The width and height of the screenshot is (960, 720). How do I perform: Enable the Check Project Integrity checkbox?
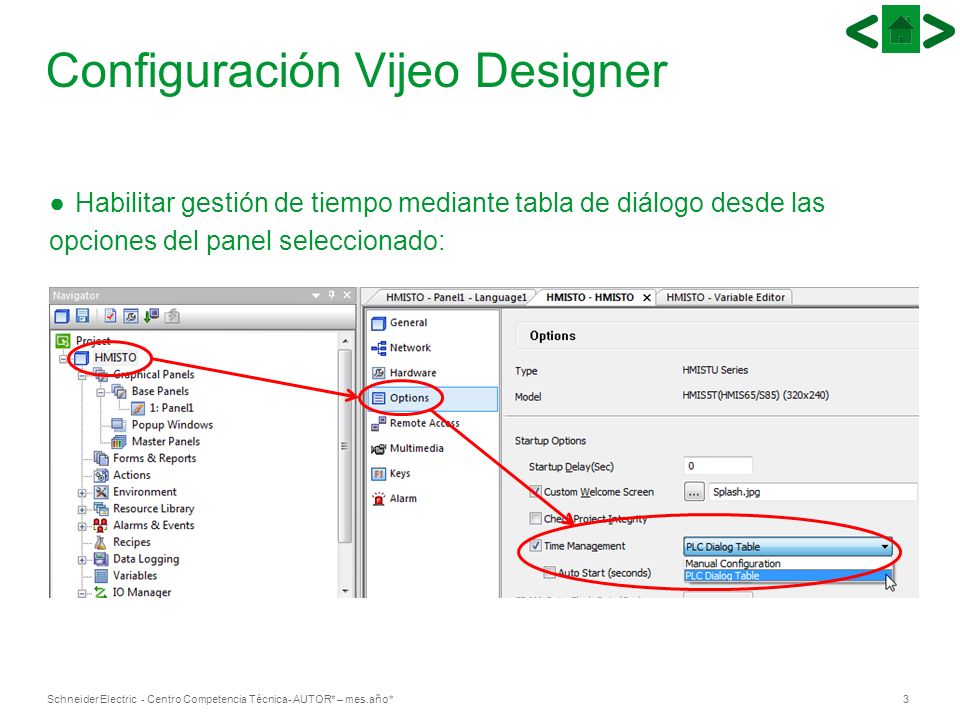pos(535,519)
